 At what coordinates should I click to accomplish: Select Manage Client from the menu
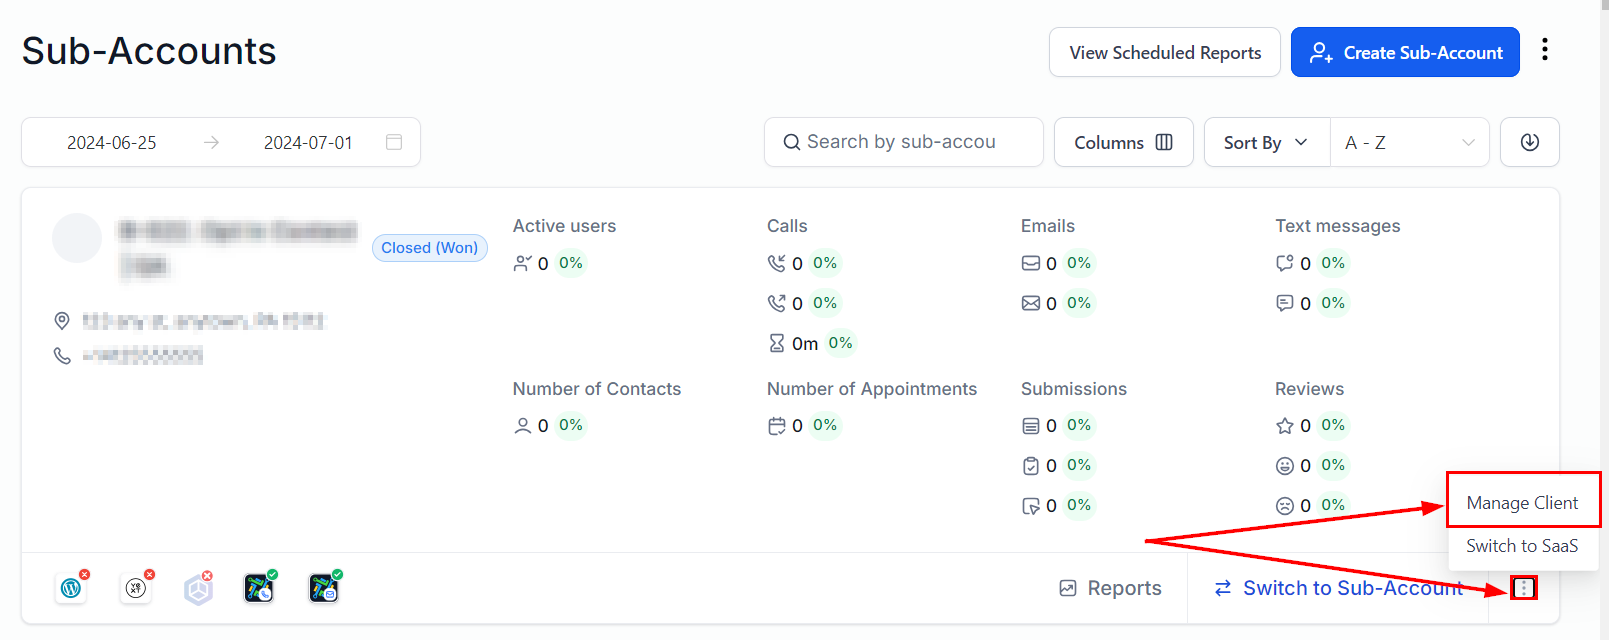(x=1522, y=503)
